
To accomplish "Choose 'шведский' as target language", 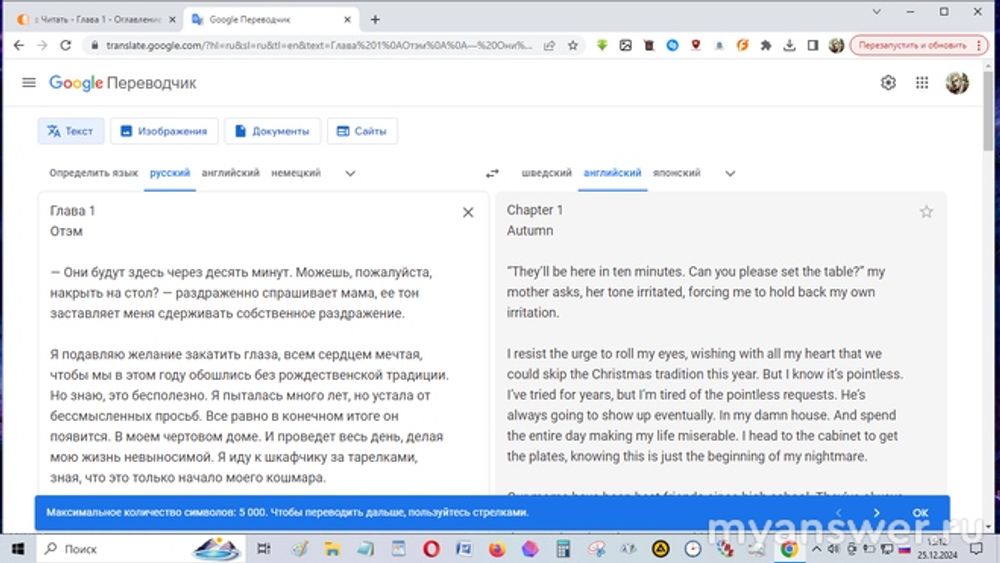I will (546, 173).
